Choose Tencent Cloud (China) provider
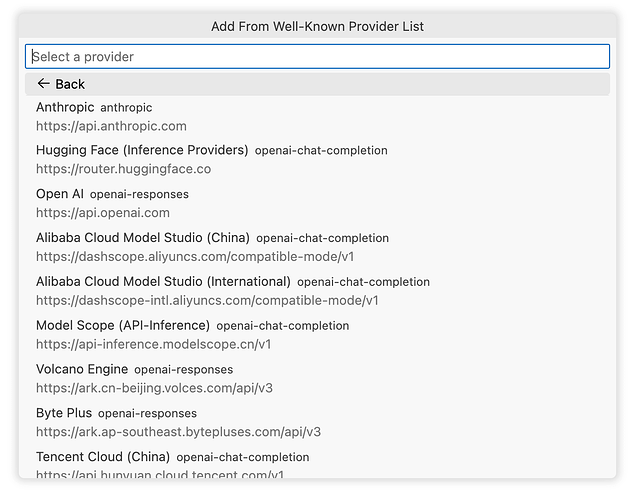The height and width of the screenshot is (500, 637). click(317, 463)
